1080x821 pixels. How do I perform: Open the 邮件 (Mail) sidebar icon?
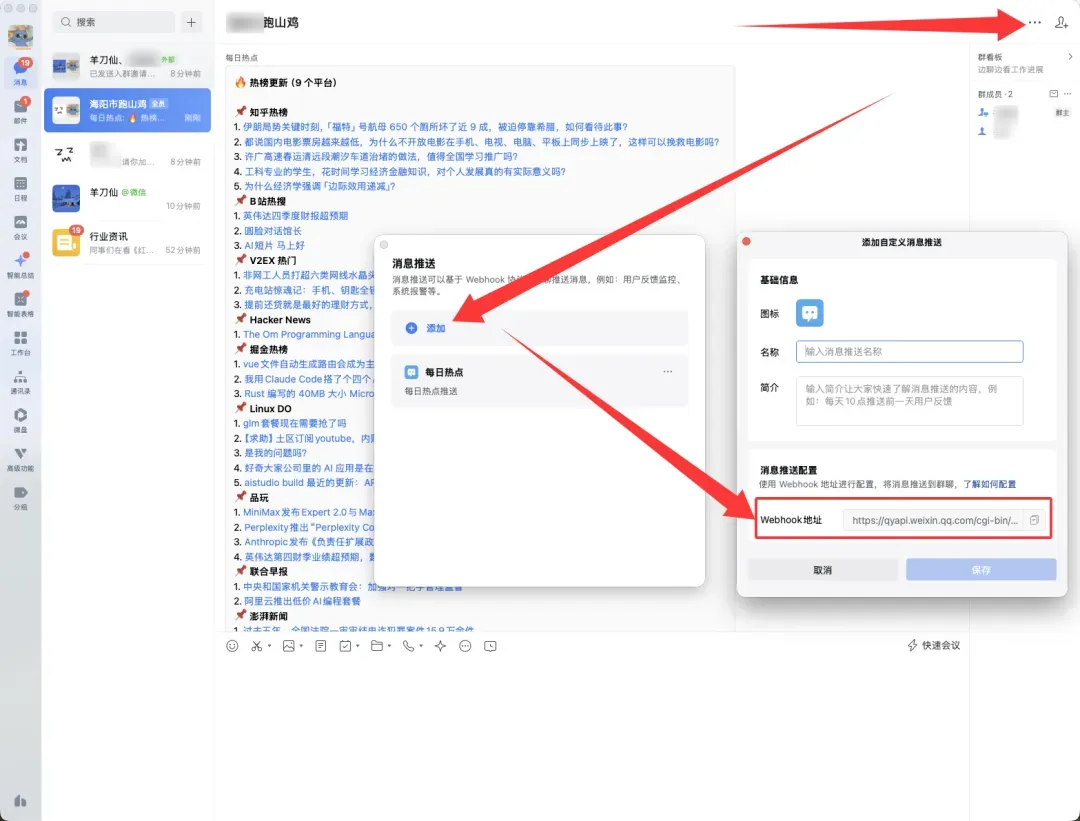21,110
